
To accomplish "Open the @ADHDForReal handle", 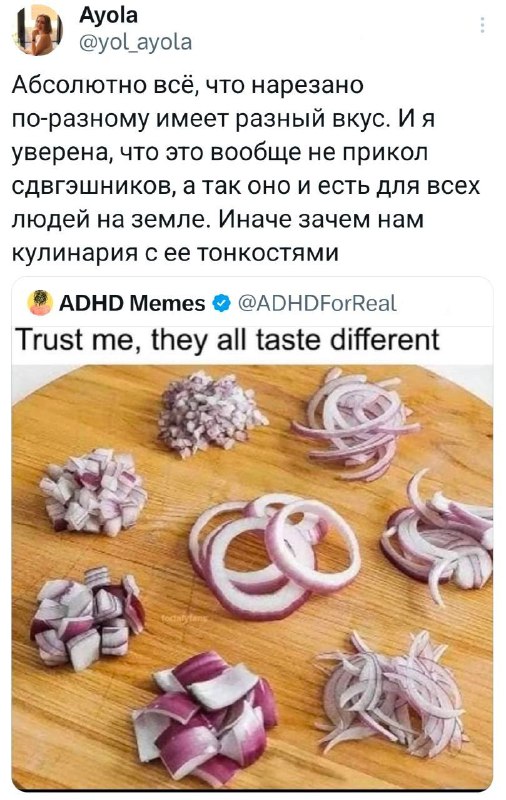I will pyautogui.click(x=317, y=304).
